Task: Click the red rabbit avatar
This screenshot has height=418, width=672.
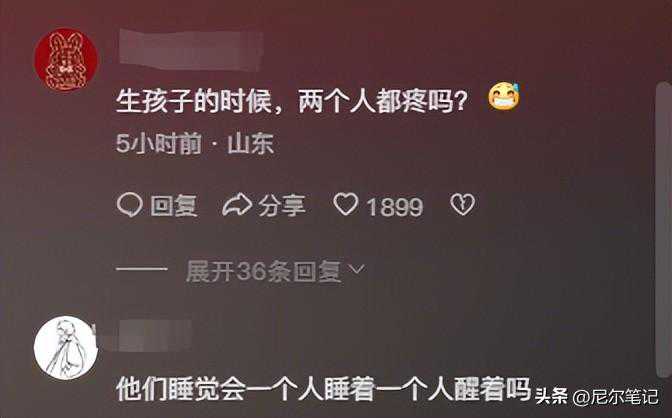Action: [66, 60]
